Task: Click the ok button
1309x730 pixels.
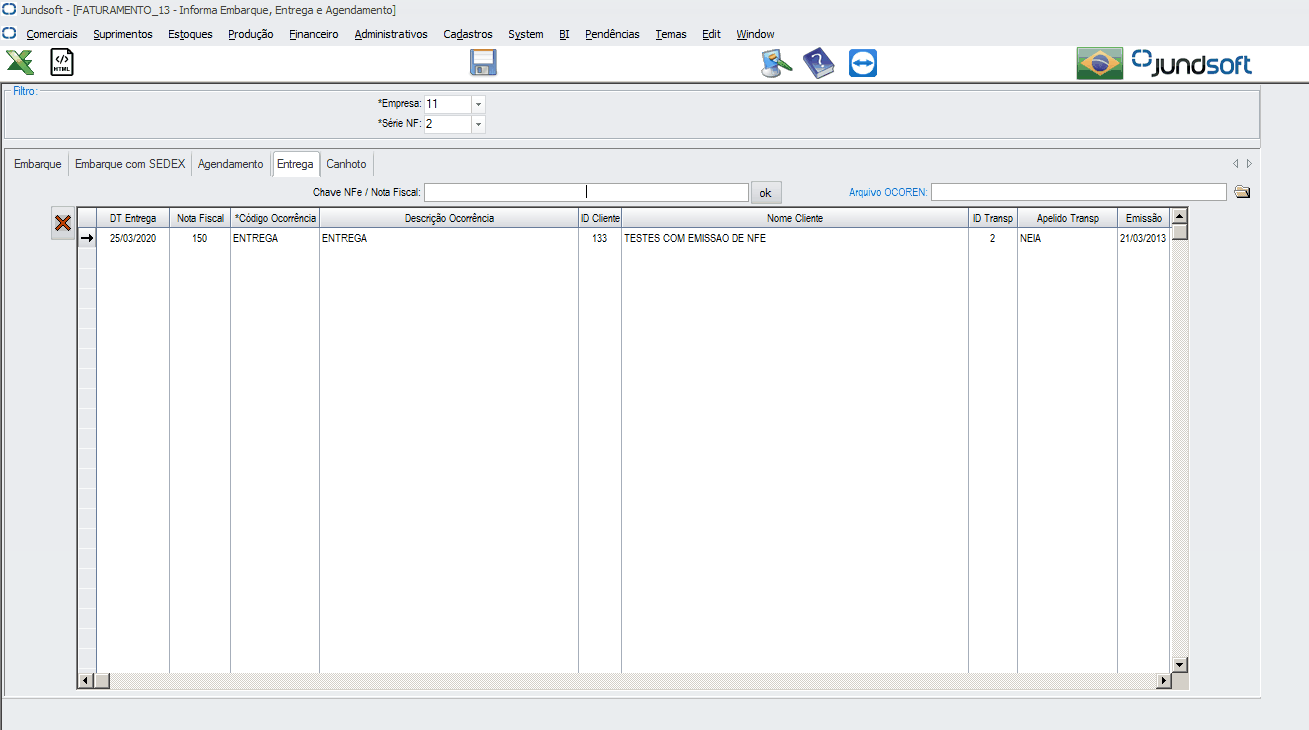Action: [x=766, y=192]
